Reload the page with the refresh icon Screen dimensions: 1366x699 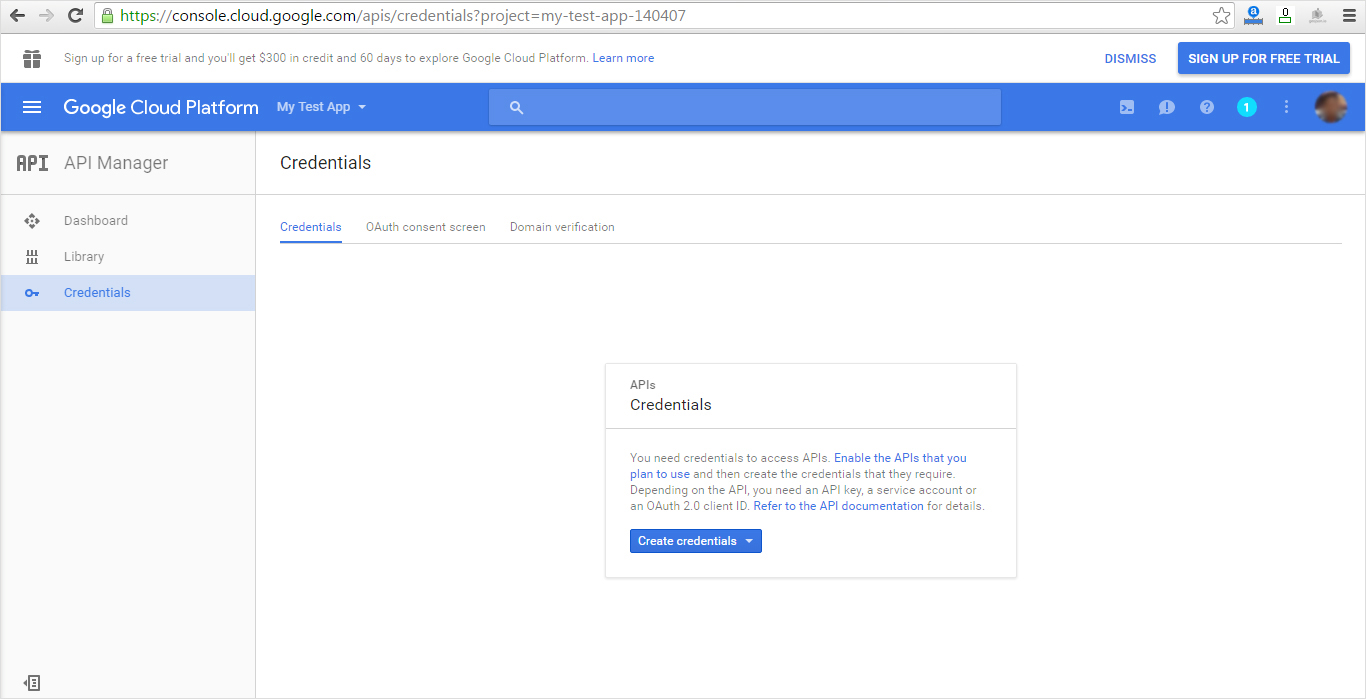75,16
